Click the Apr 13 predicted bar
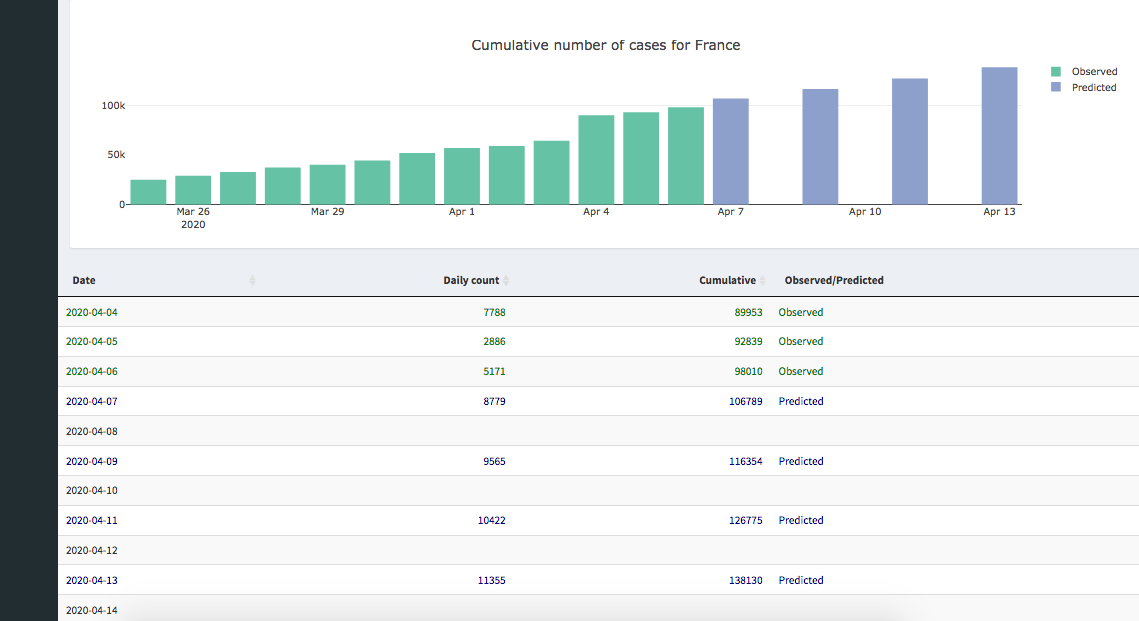The image size is (1139, 621). coord(999,136)
